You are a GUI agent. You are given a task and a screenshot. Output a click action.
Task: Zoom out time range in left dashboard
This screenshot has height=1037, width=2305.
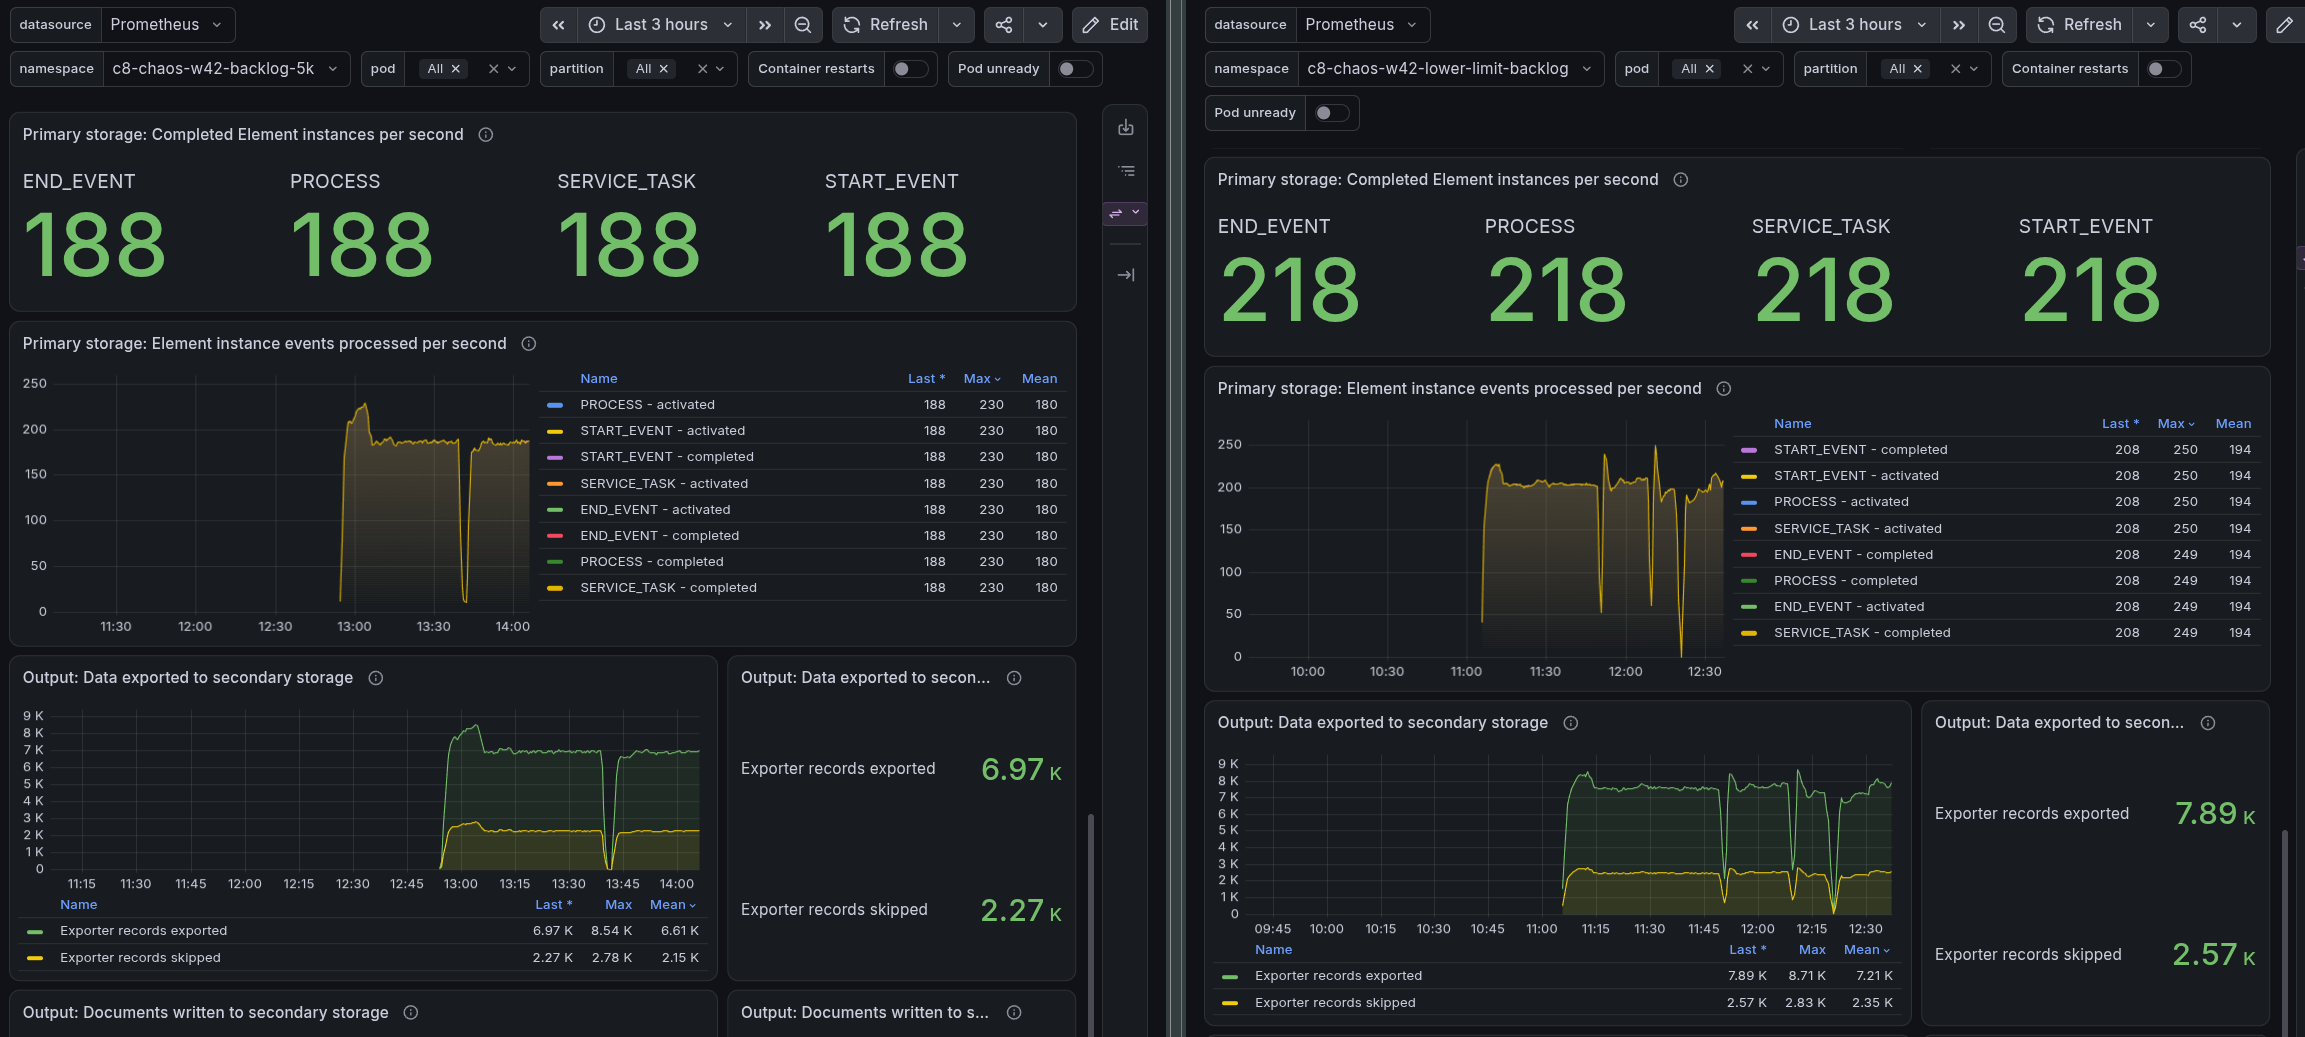802,25
